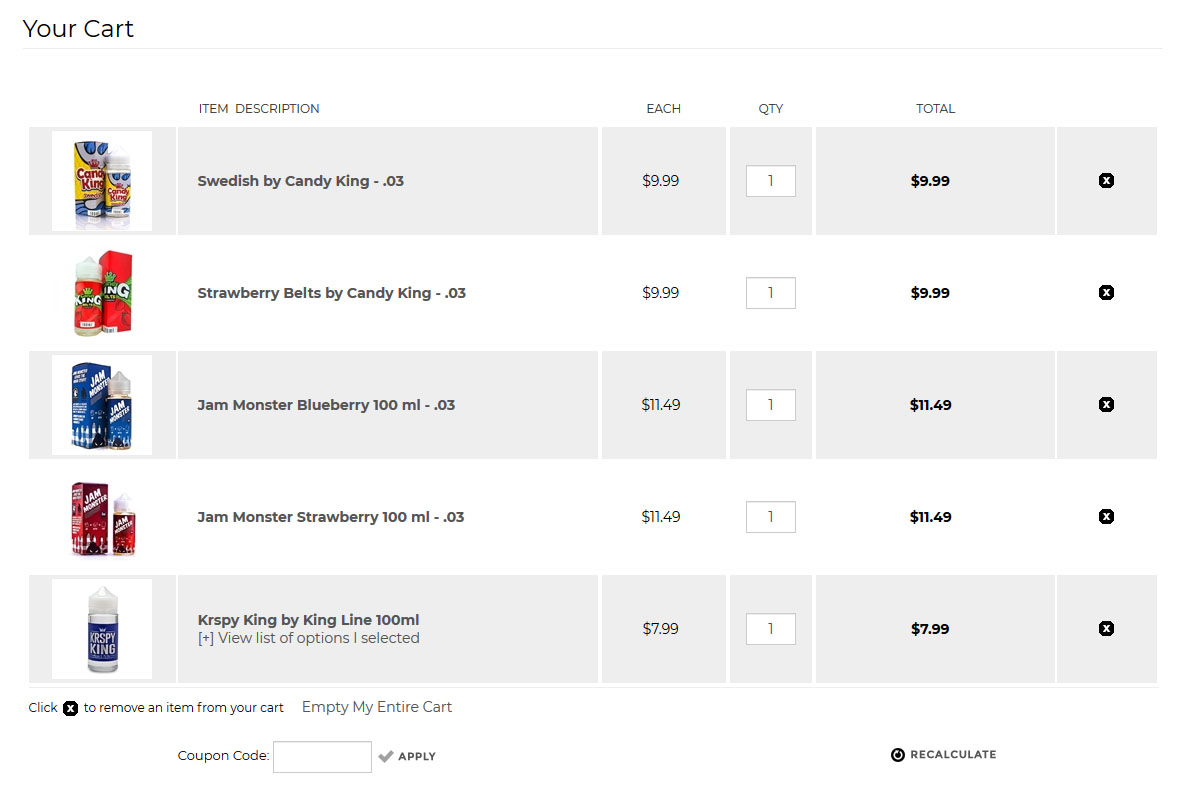Screen dimensions: 1180x789
Task: Open the Swedish by Candy King product link
Action: (x=300, y=181)
